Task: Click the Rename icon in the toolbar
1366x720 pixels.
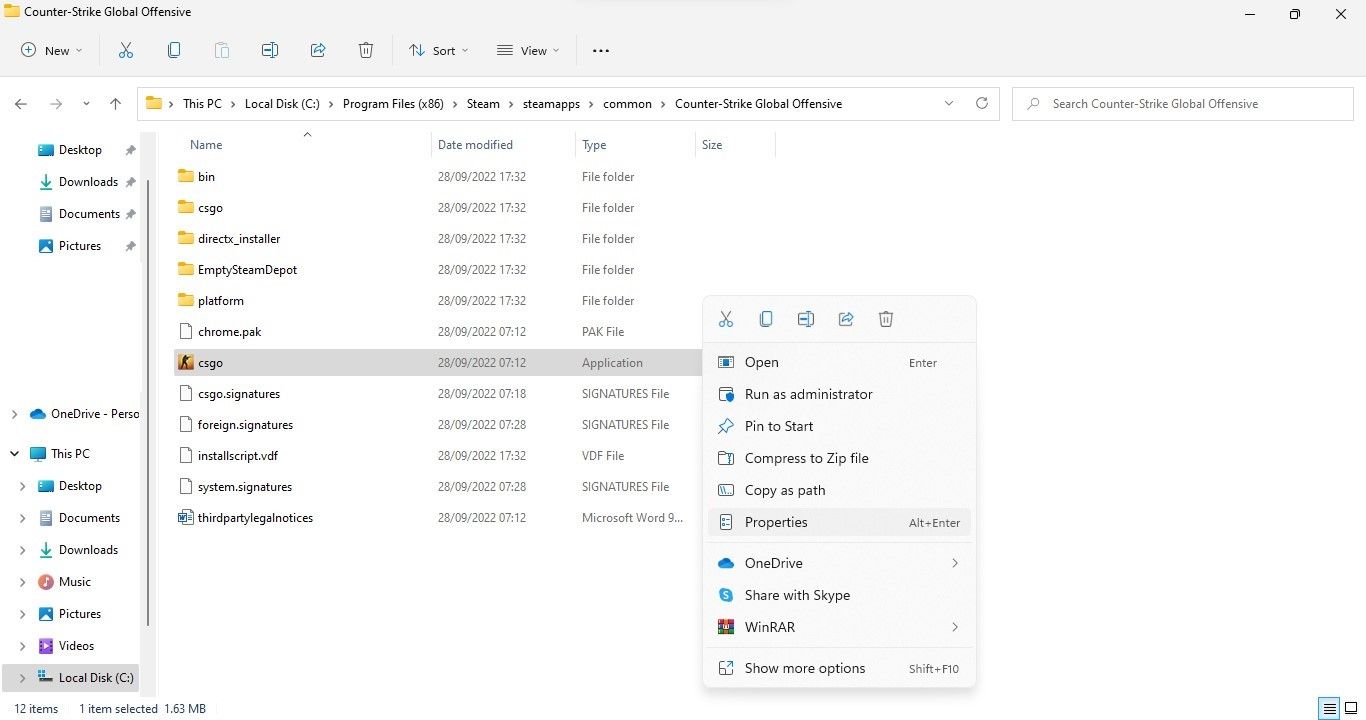Action: click(270, 50)
